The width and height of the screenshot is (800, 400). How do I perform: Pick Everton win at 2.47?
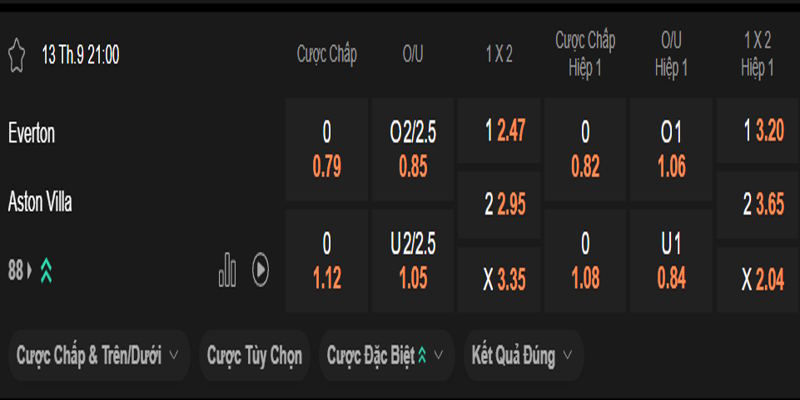(498, 130)
